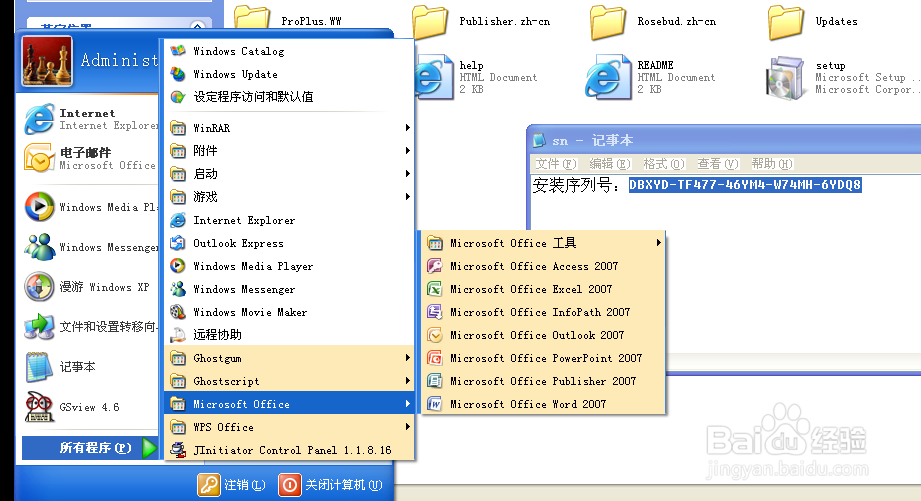The width and height of the screenshot is (921, 501).
Task: Open Notepad 编辑(E) menu
Action: tap(610, 164)
